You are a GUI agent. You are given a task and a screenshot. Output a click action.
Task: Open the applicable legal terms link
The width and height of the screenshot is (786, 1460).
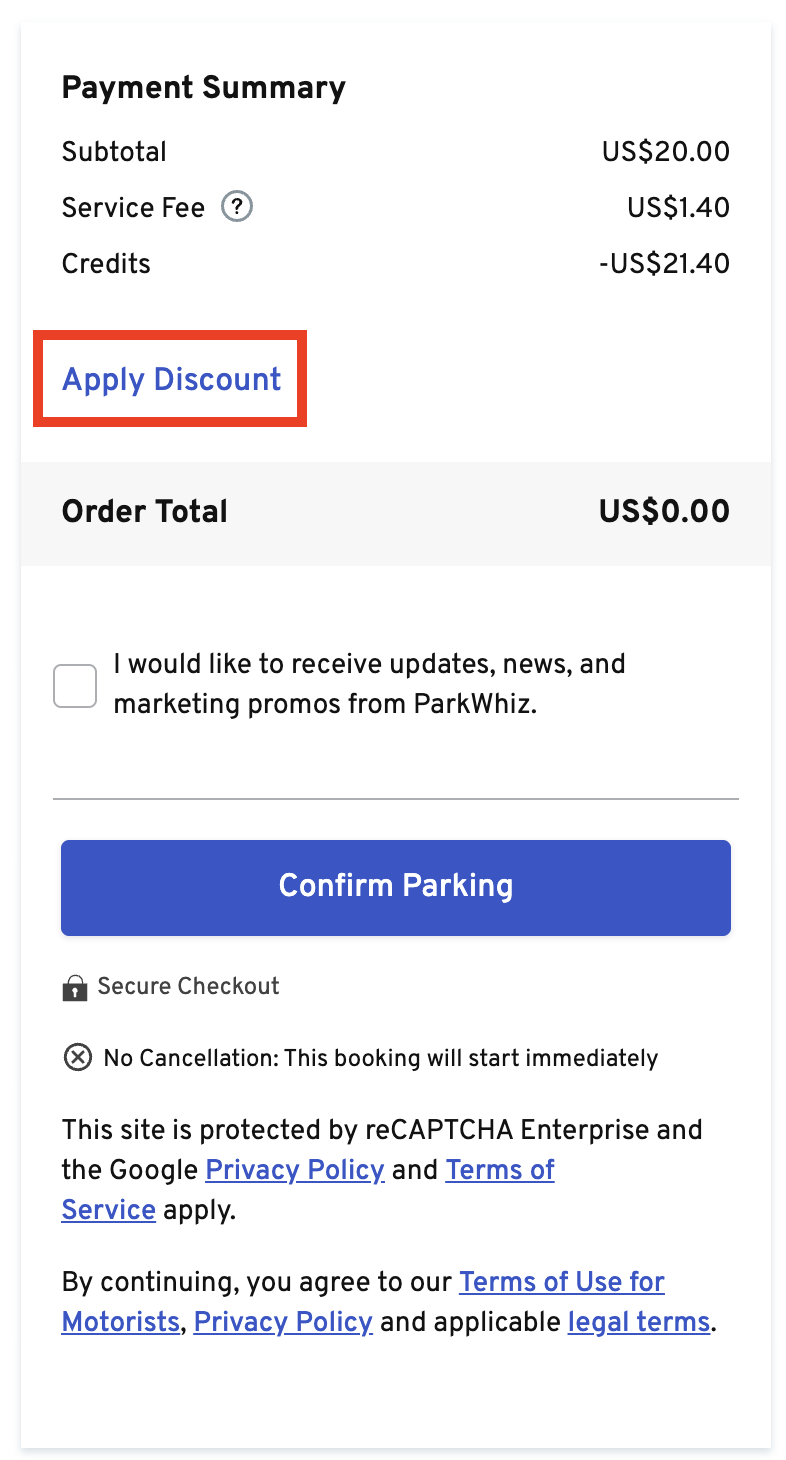click(638, 1322)
